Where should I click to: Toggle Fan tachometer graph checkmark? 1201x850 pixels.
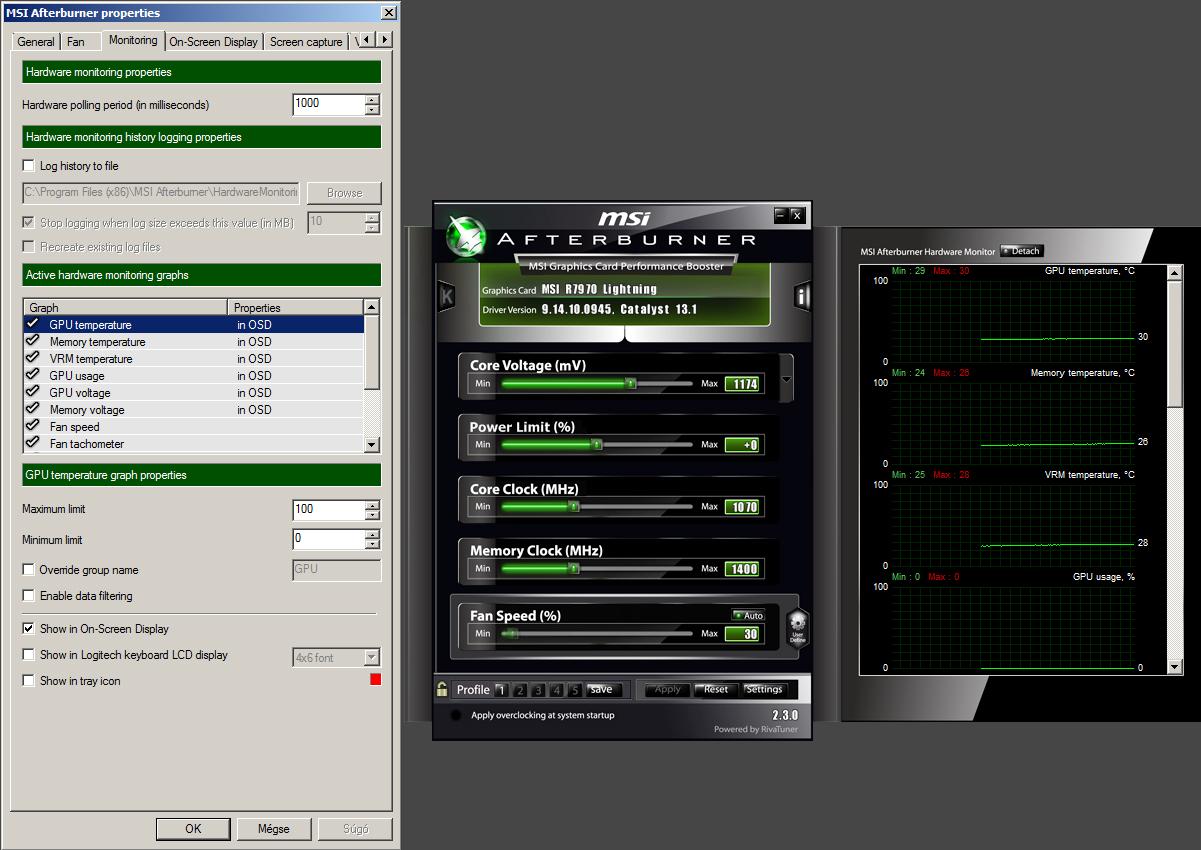point(32,443)
